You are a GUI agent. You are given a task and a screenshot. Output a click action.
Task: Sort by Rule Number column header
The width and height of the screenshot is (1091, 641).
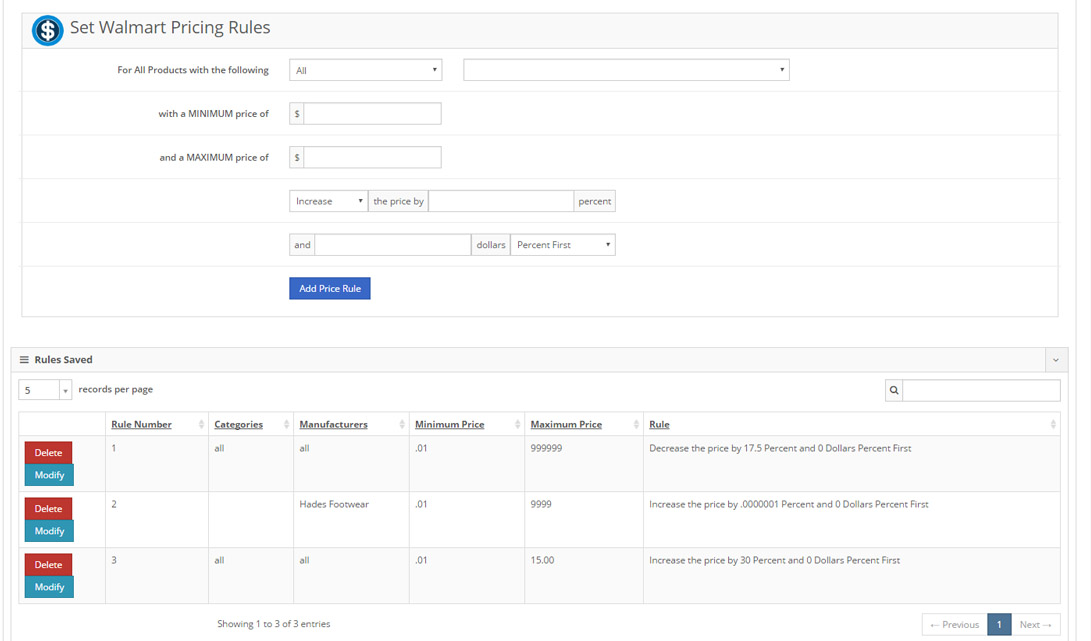click(x=141, y=425)
